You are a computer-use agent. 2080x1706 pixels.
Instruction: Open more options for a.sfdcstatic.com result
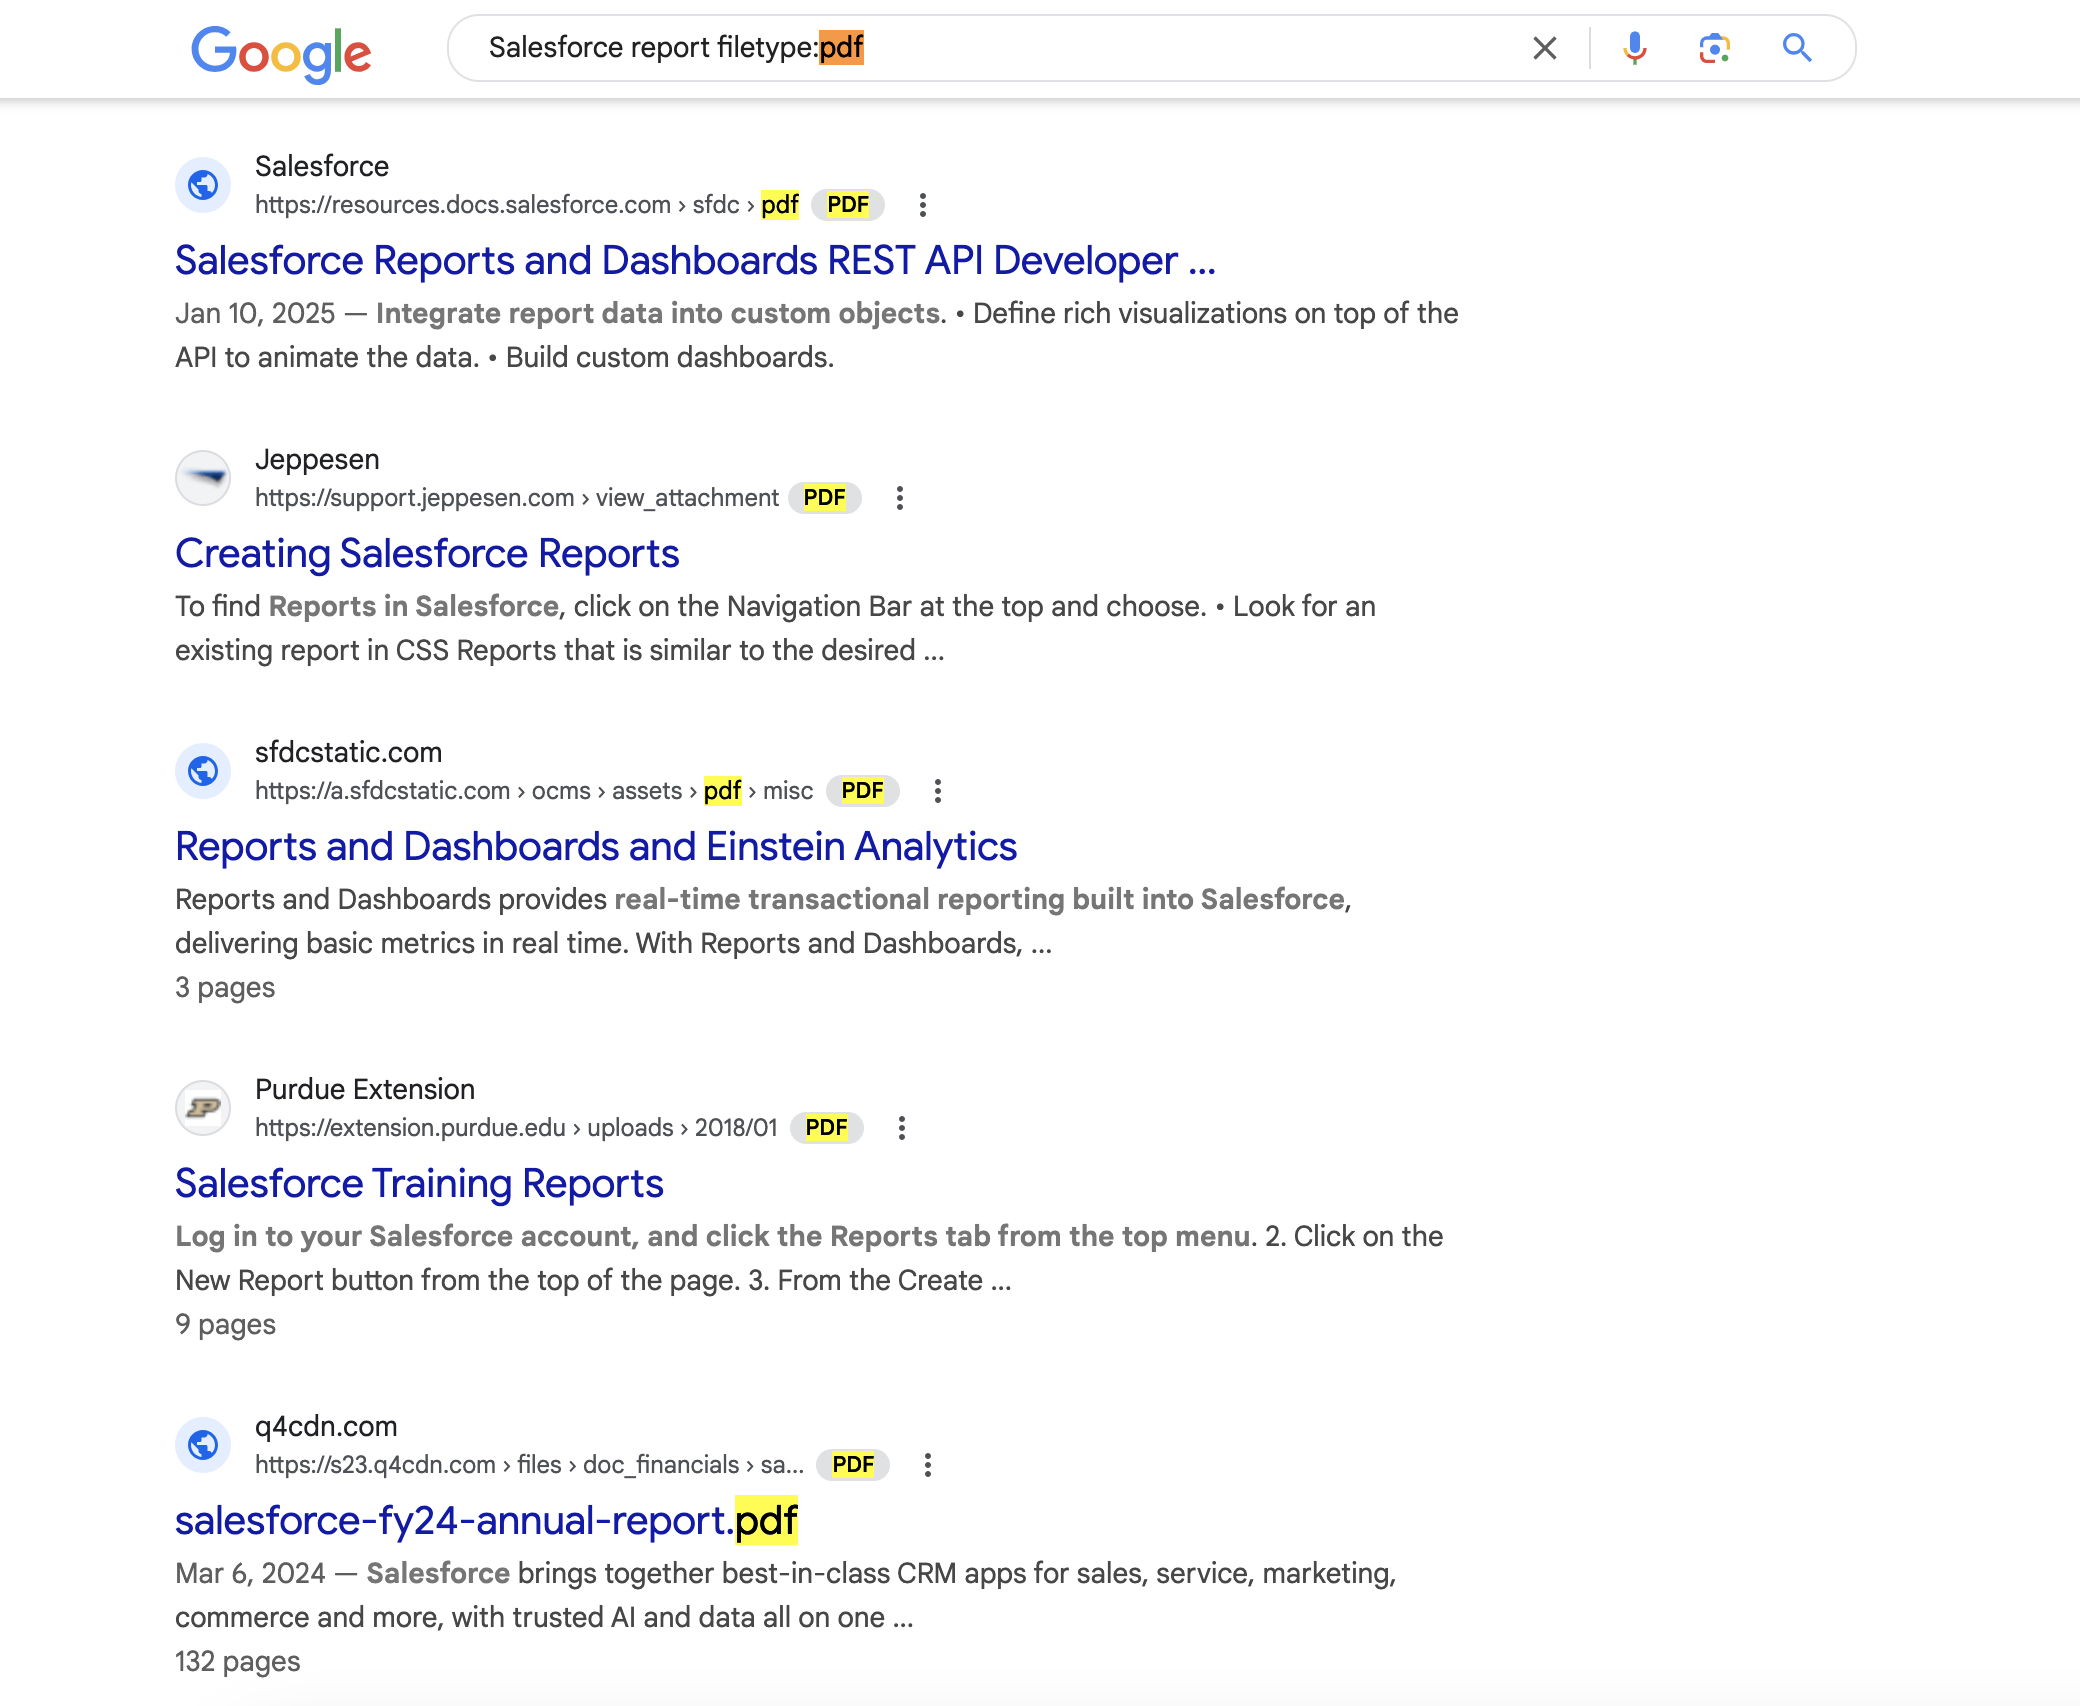(938, 791)
